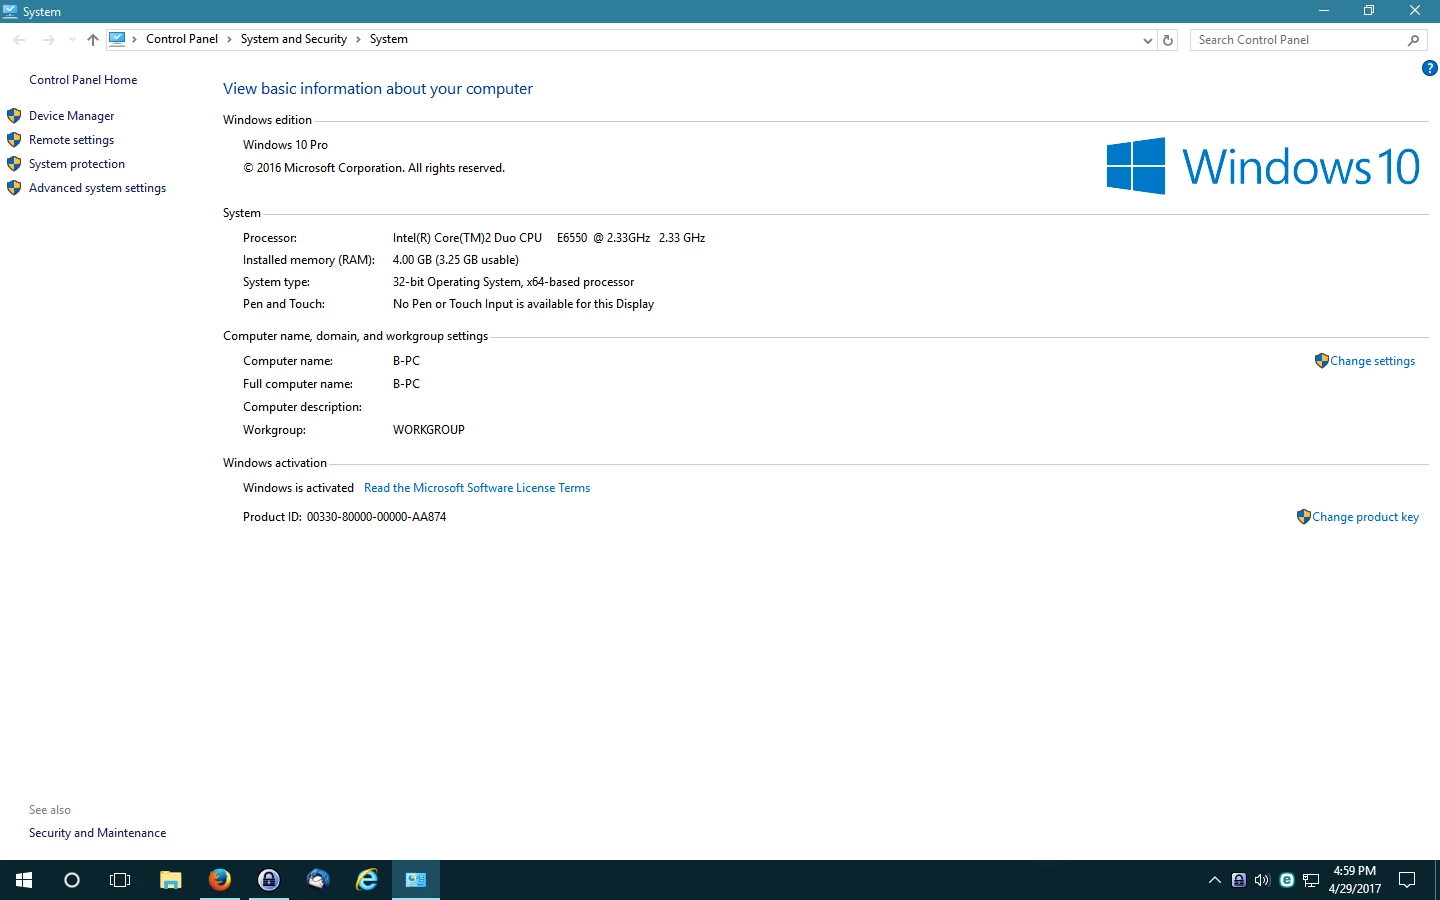This screenshot has height=900, width=1440.
Task: Click computer icon in address bar
Action: tap(117, 39)
